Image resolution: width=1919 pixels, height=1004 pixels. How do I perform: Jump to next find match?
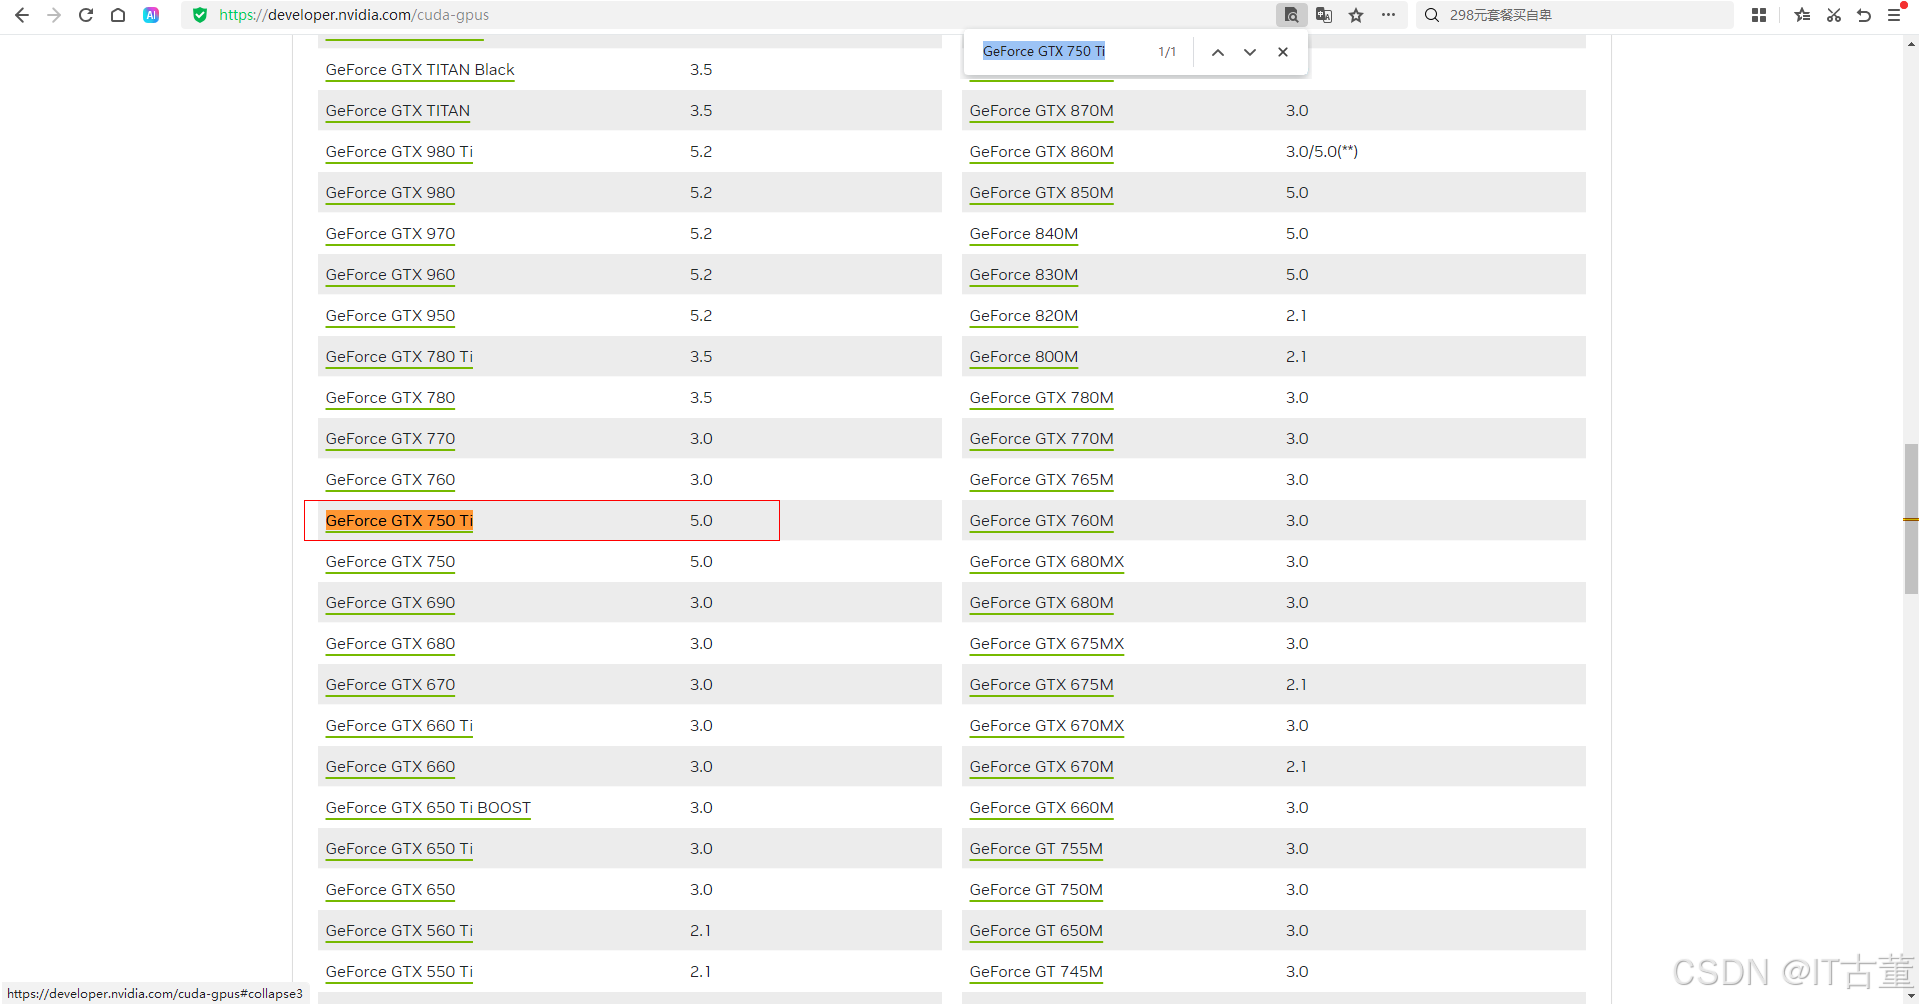[x=1250, y=52]
